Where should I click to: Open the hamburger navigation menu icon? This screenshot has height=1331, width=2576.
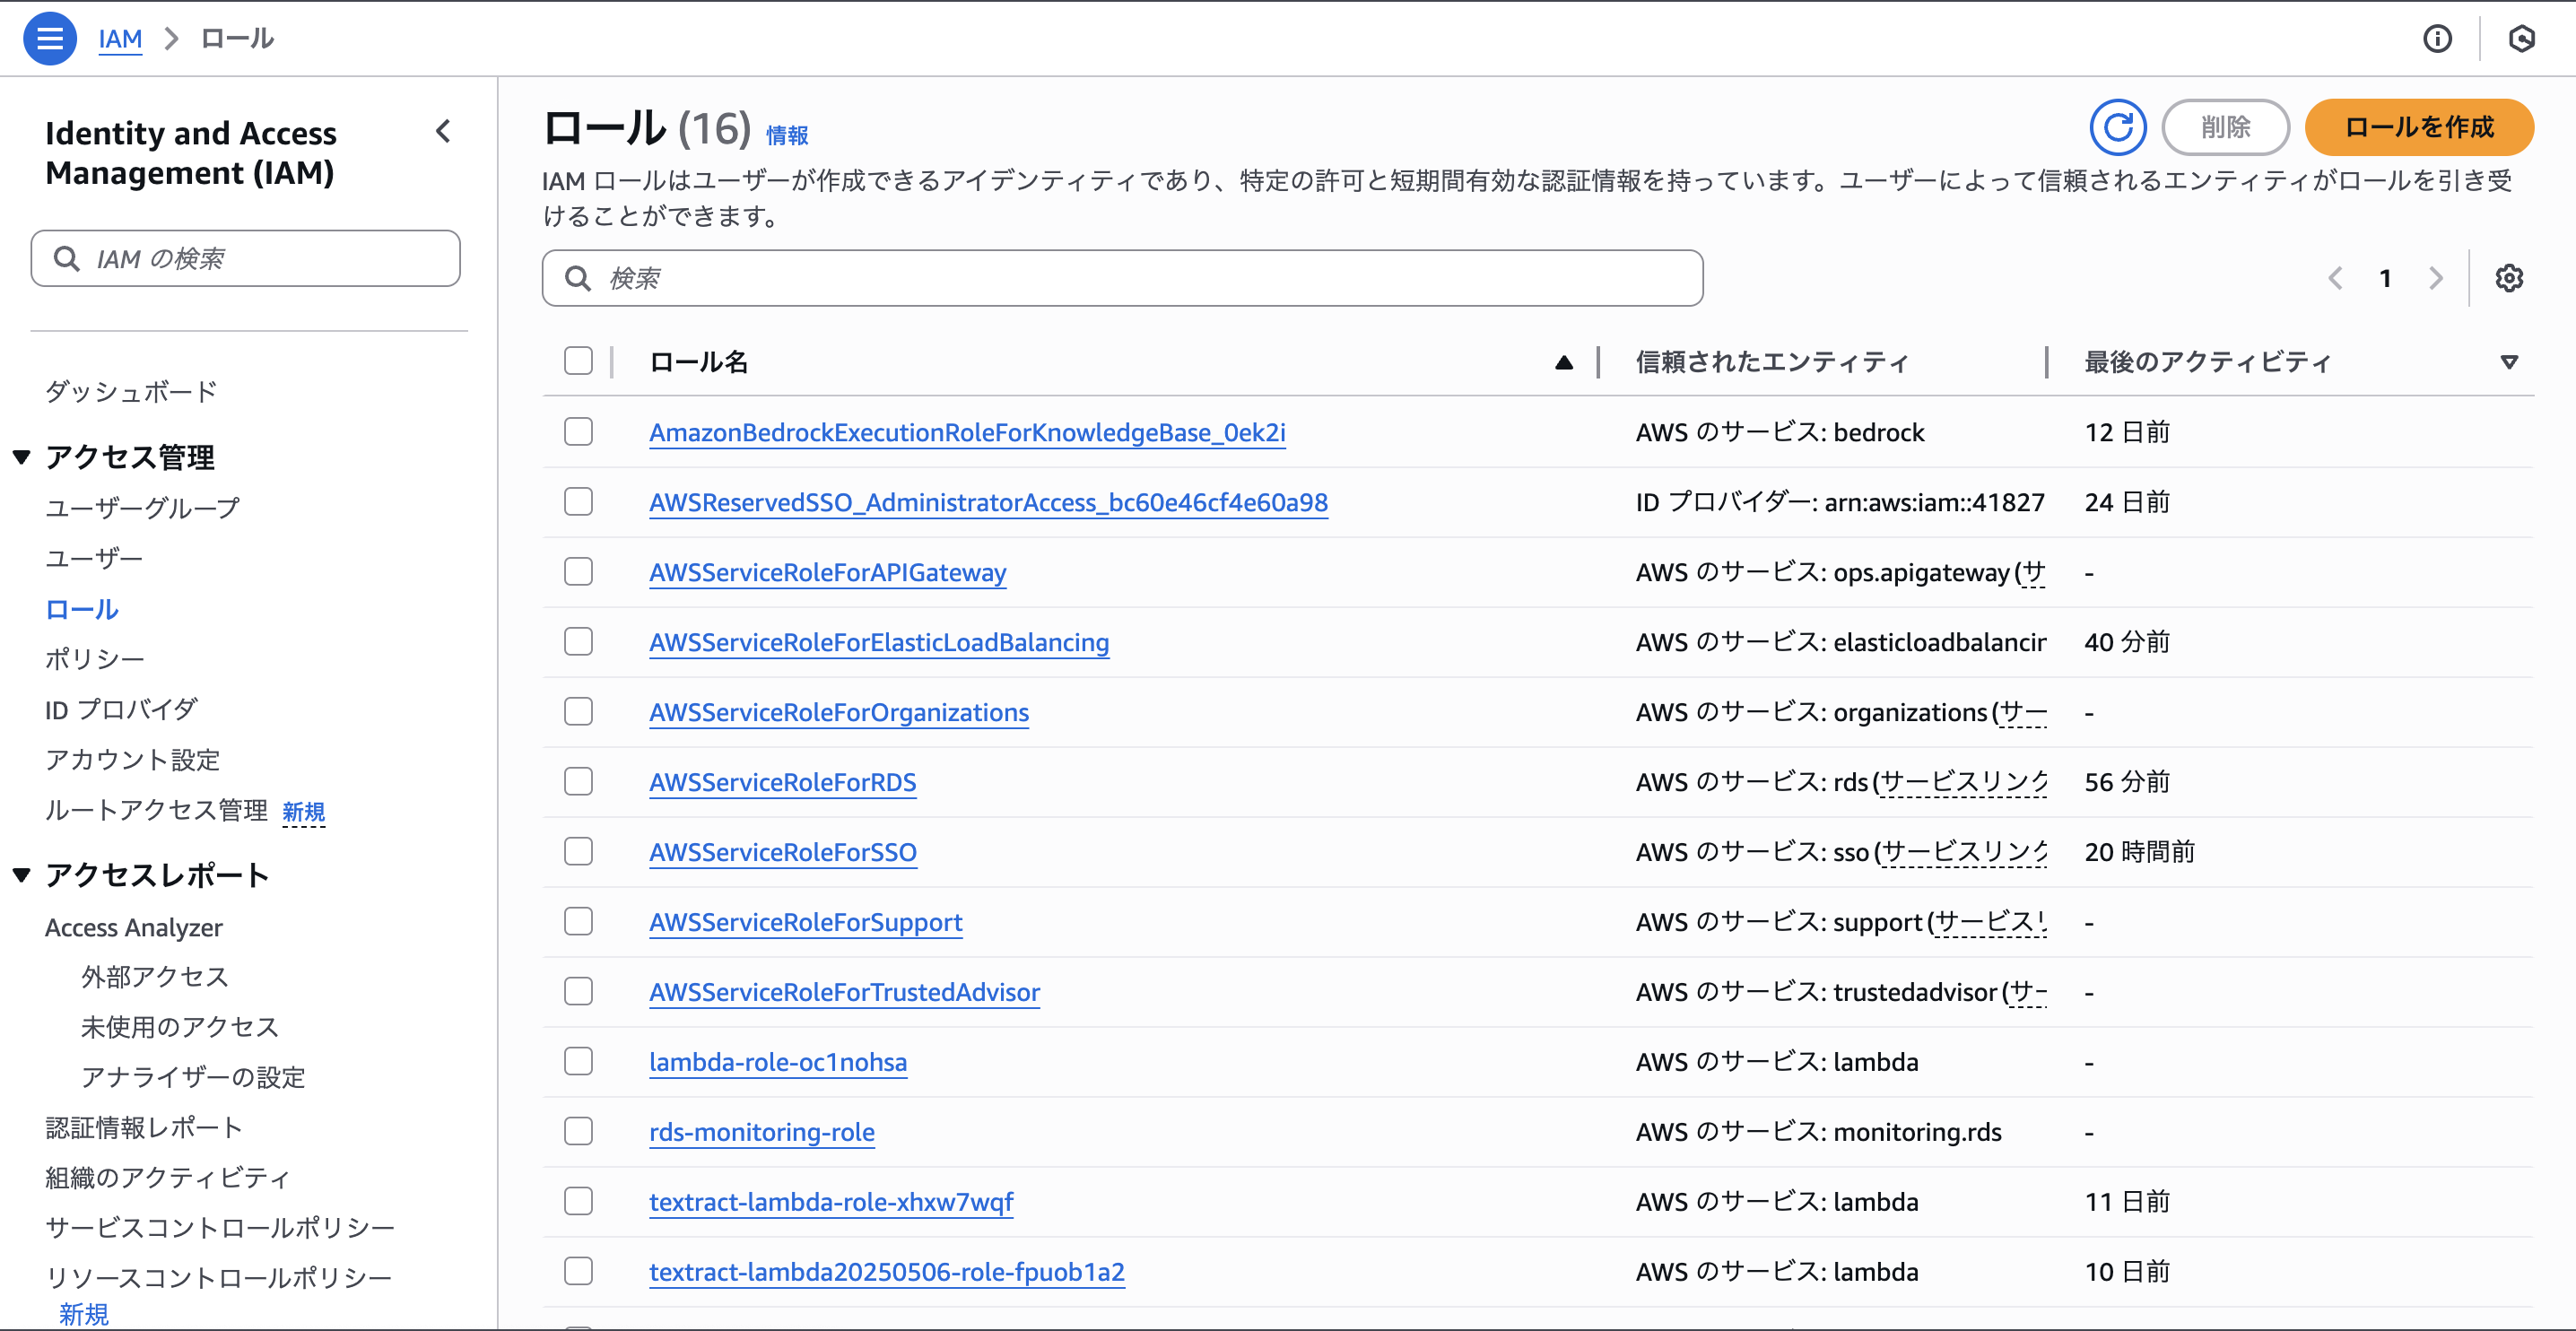pyautogui.click(x=49, y=39)
